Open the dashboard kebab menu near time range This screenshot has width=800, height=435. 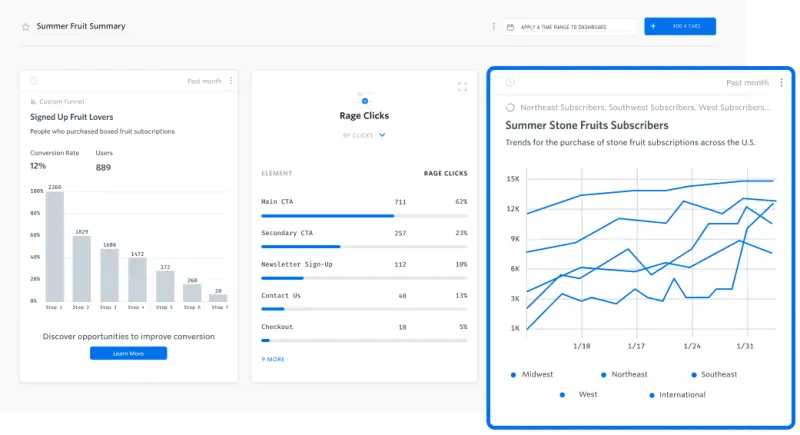[493, 27]
